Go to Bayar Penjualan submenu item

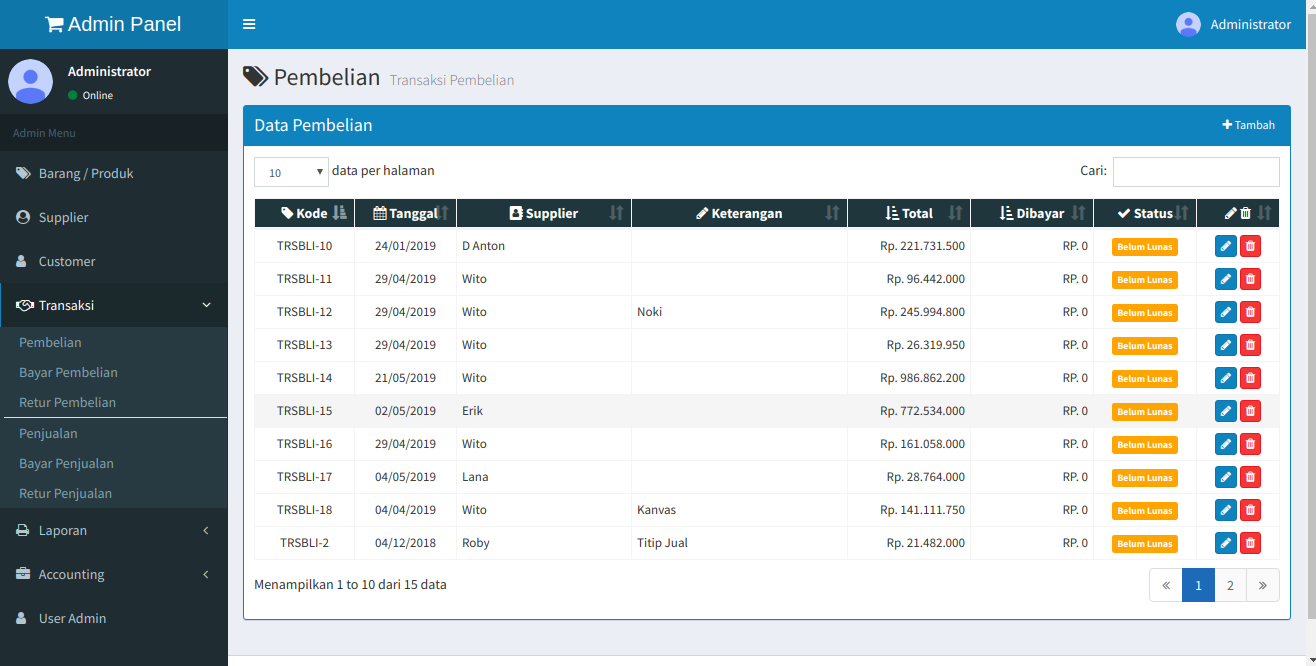[x=66, y=463]
